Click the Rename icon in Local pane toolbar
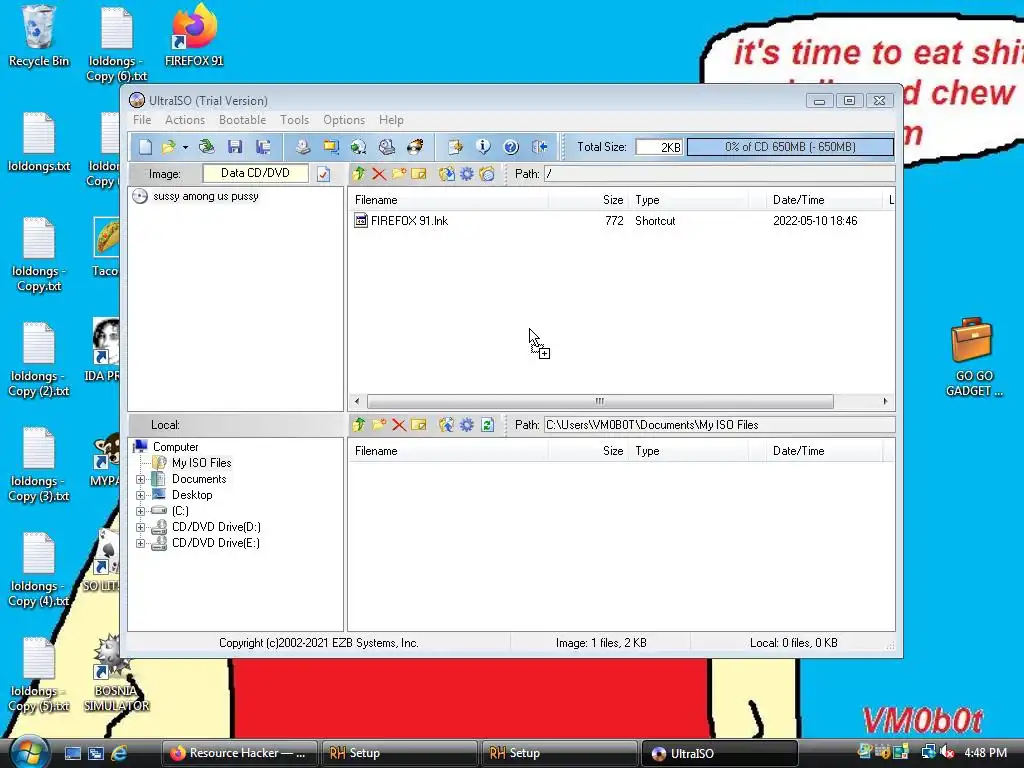The image size is (1024, 768). tap(419, 424)
